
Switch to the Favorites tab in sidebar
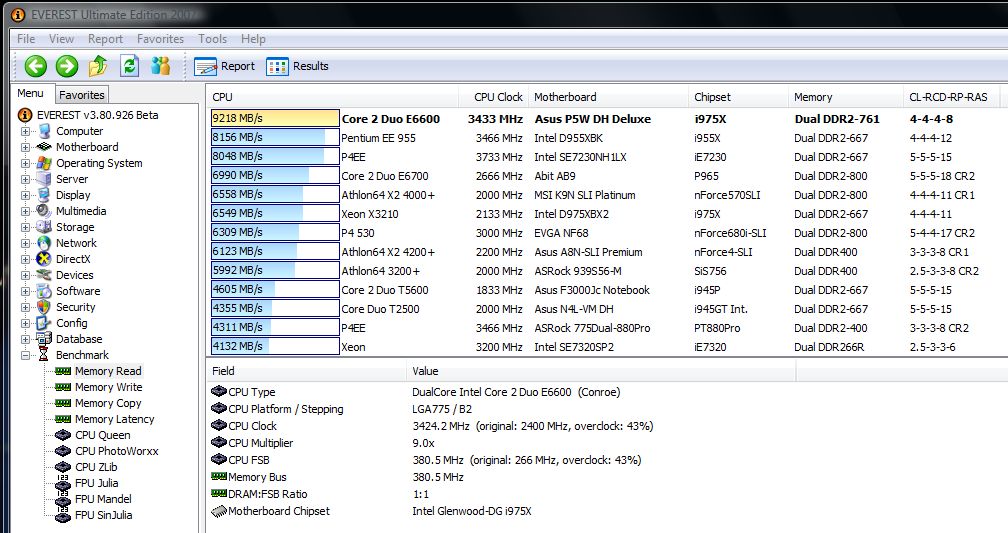click(82, 95)
